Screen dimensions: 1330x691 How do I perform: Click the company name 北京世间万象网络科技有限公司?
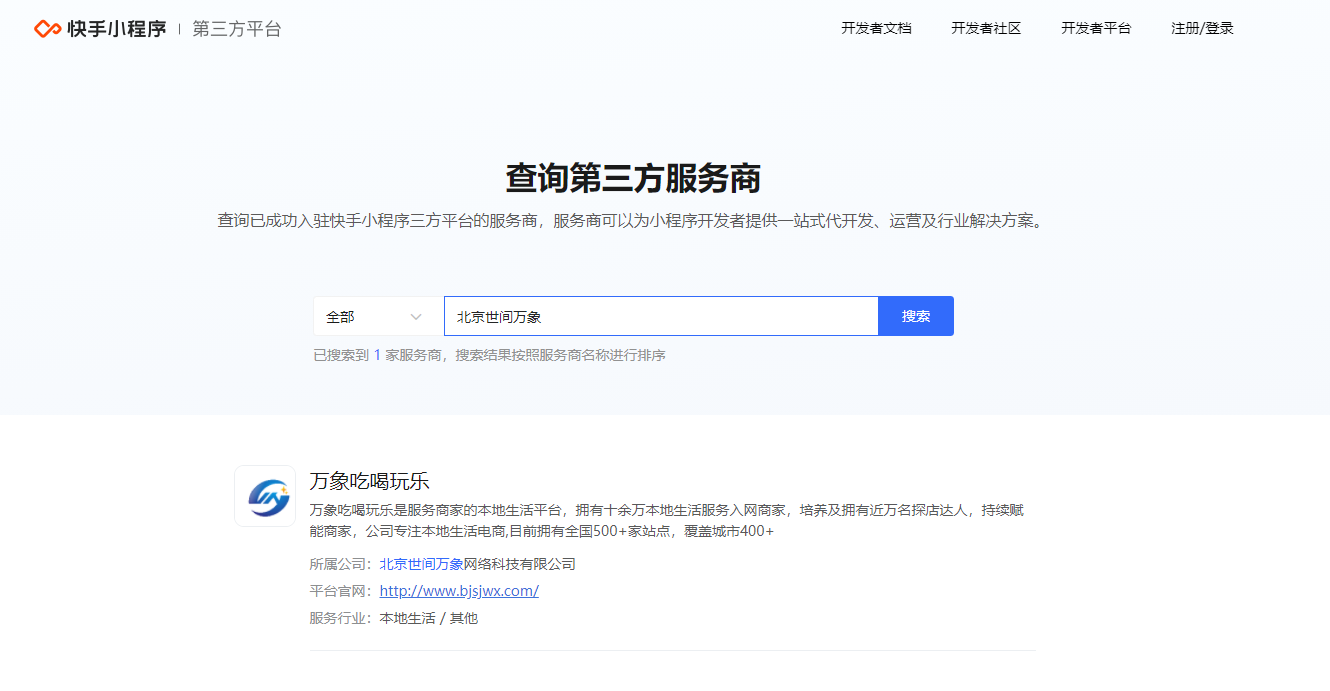click(x=478, y=564)
